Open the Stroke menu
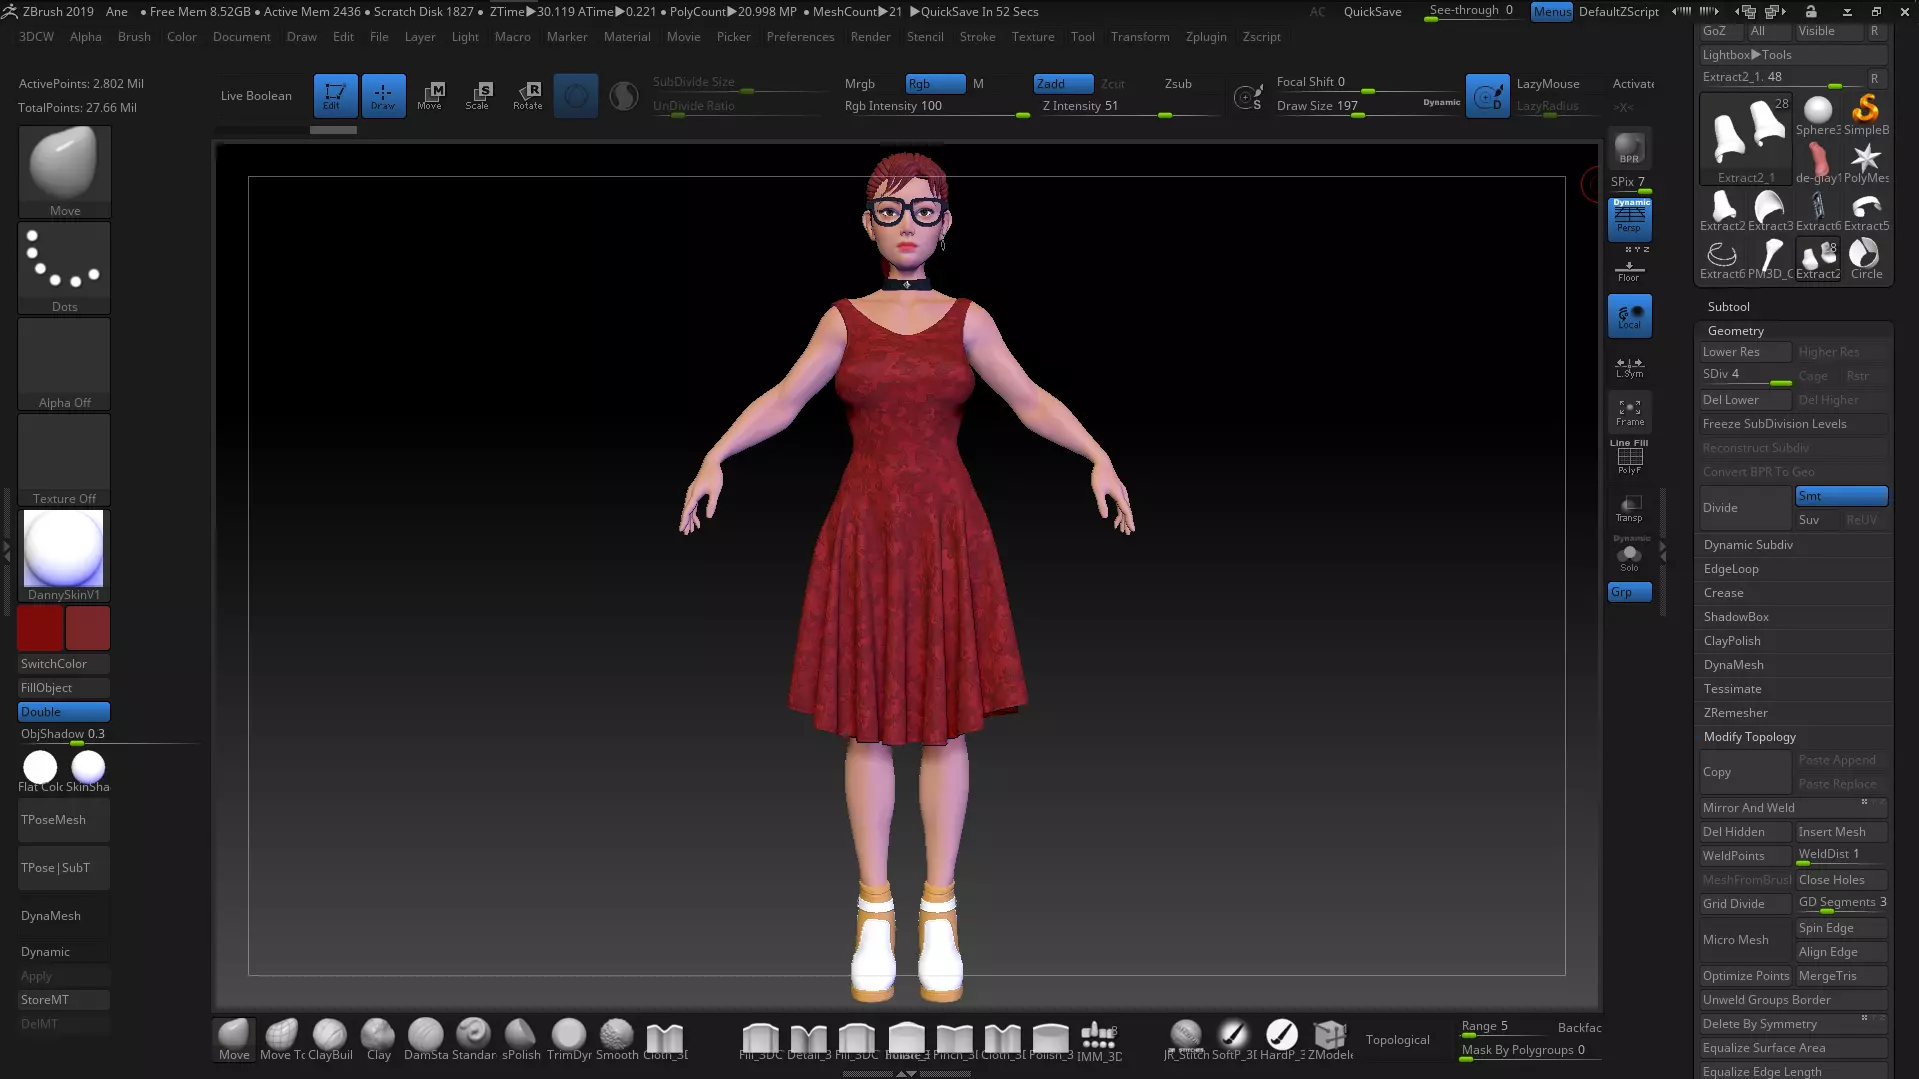The image size is (1919, 1079). tap(977, 37)
